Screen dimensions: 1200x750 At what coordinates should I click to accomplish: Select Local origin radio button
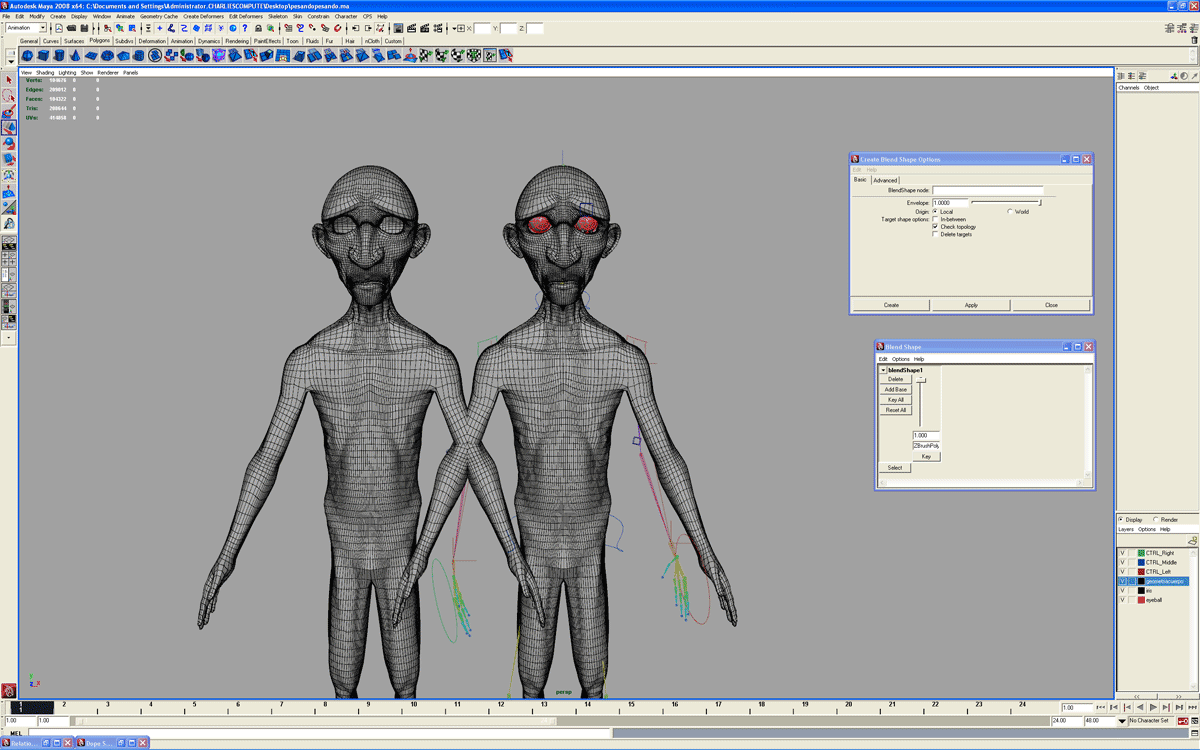click(x=935, y=211)
